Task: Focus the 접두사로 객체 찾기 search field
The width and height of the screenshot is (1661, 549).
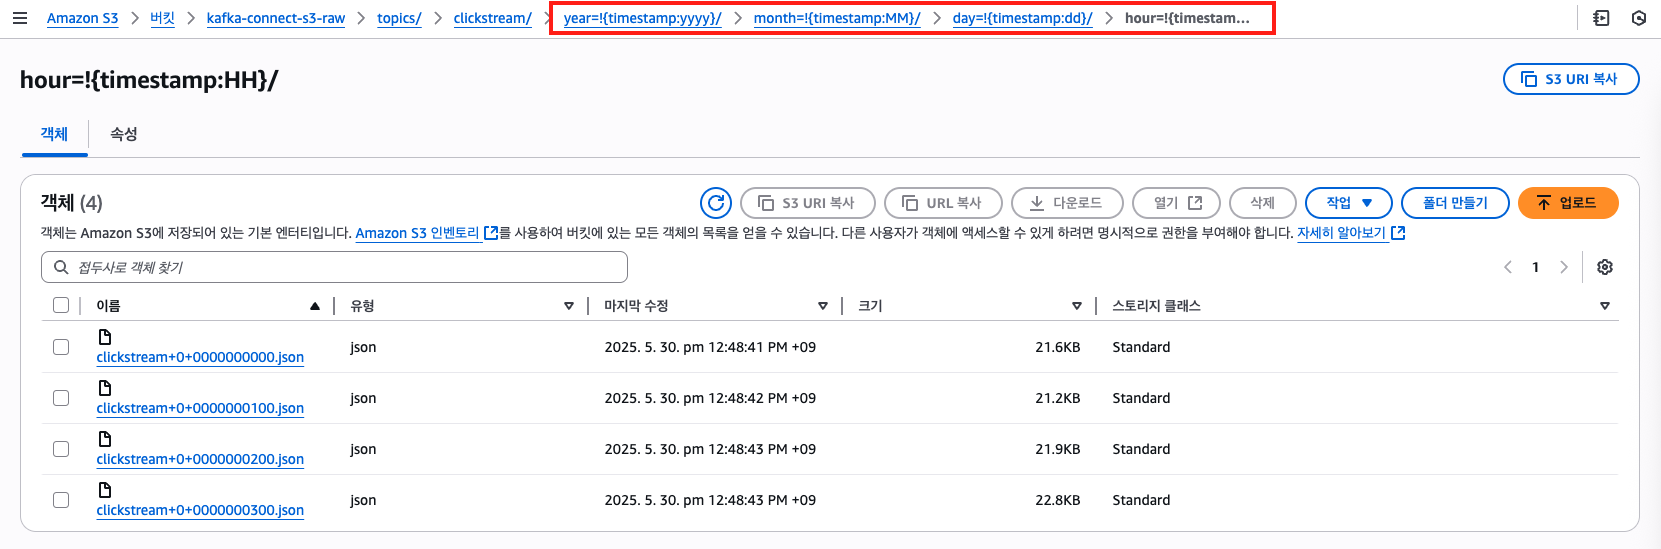Action: [334, 267]
